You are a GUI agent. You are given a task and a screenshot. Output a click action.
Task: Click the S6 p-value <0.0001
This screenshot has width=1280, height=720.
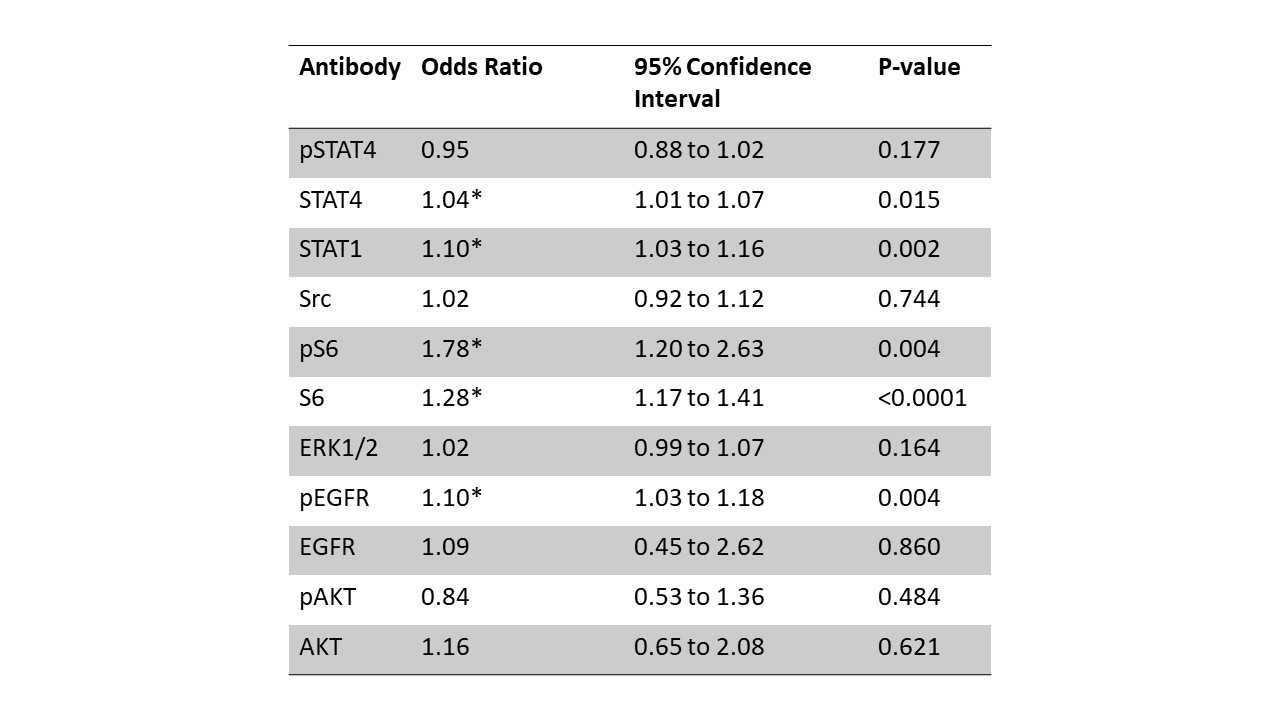click(922, 399)
